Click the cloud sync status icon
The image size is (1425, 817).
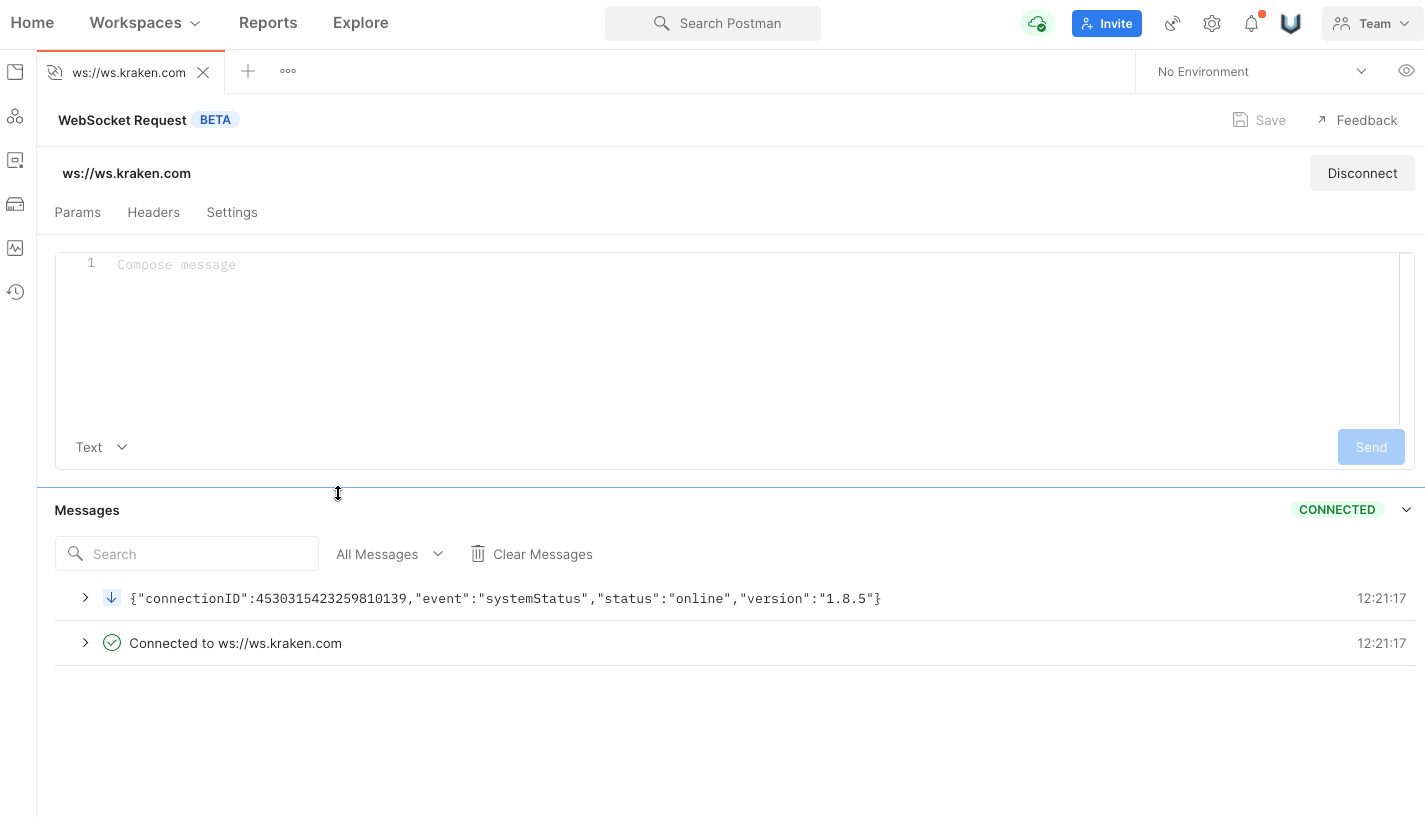(x=1037, y=23)
